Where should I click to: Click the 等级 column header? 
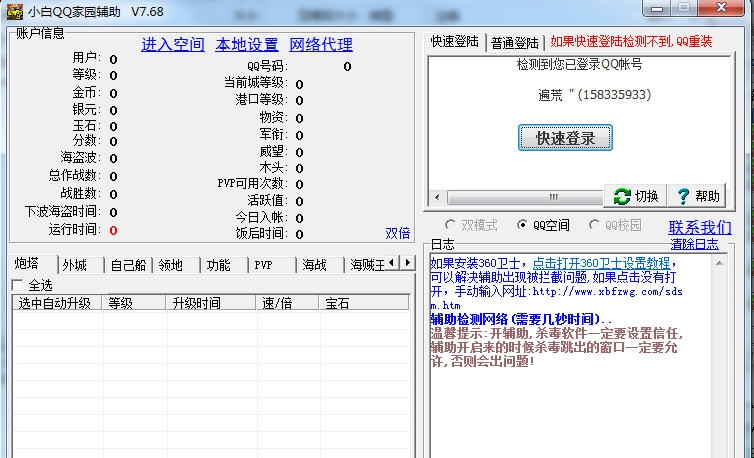point(135,303)
